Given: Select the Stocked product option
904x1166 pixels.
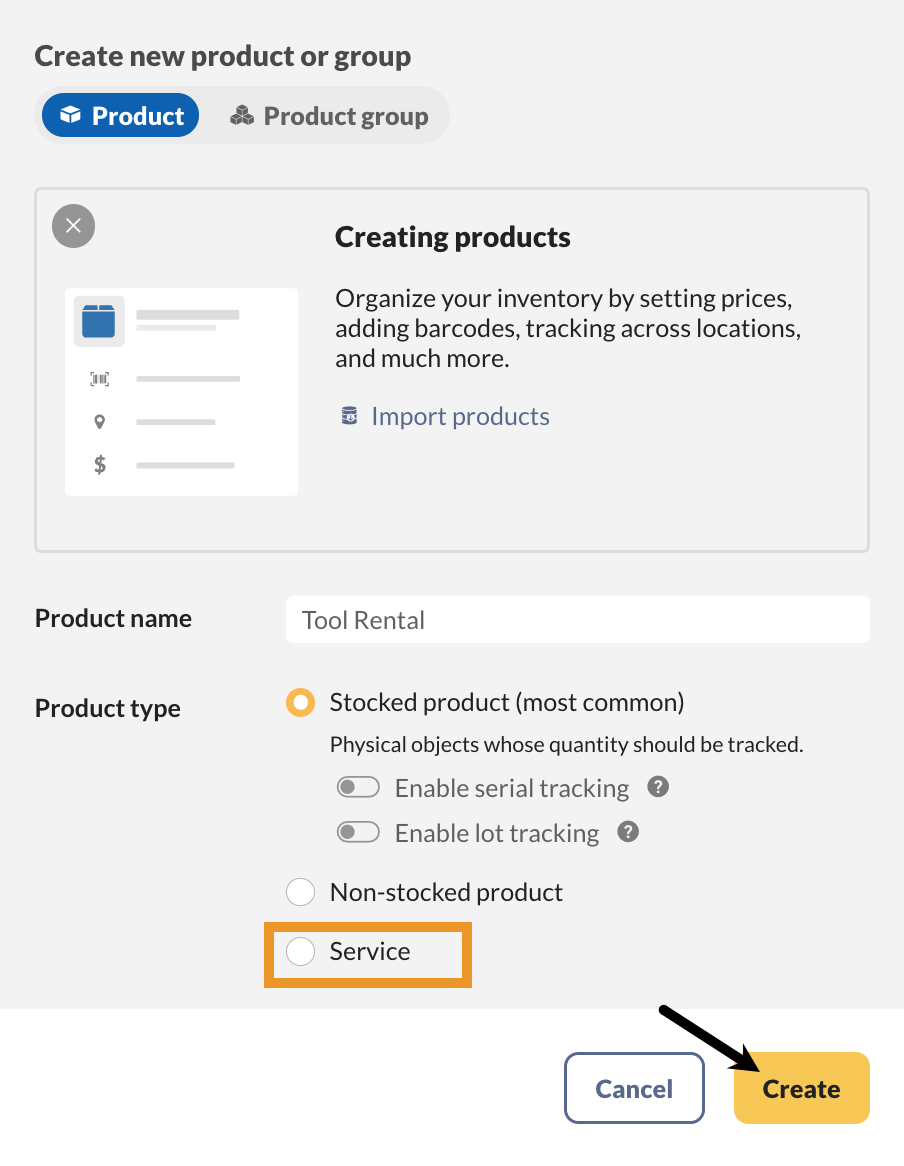Looking at the screenshot, I should [300, 702].
